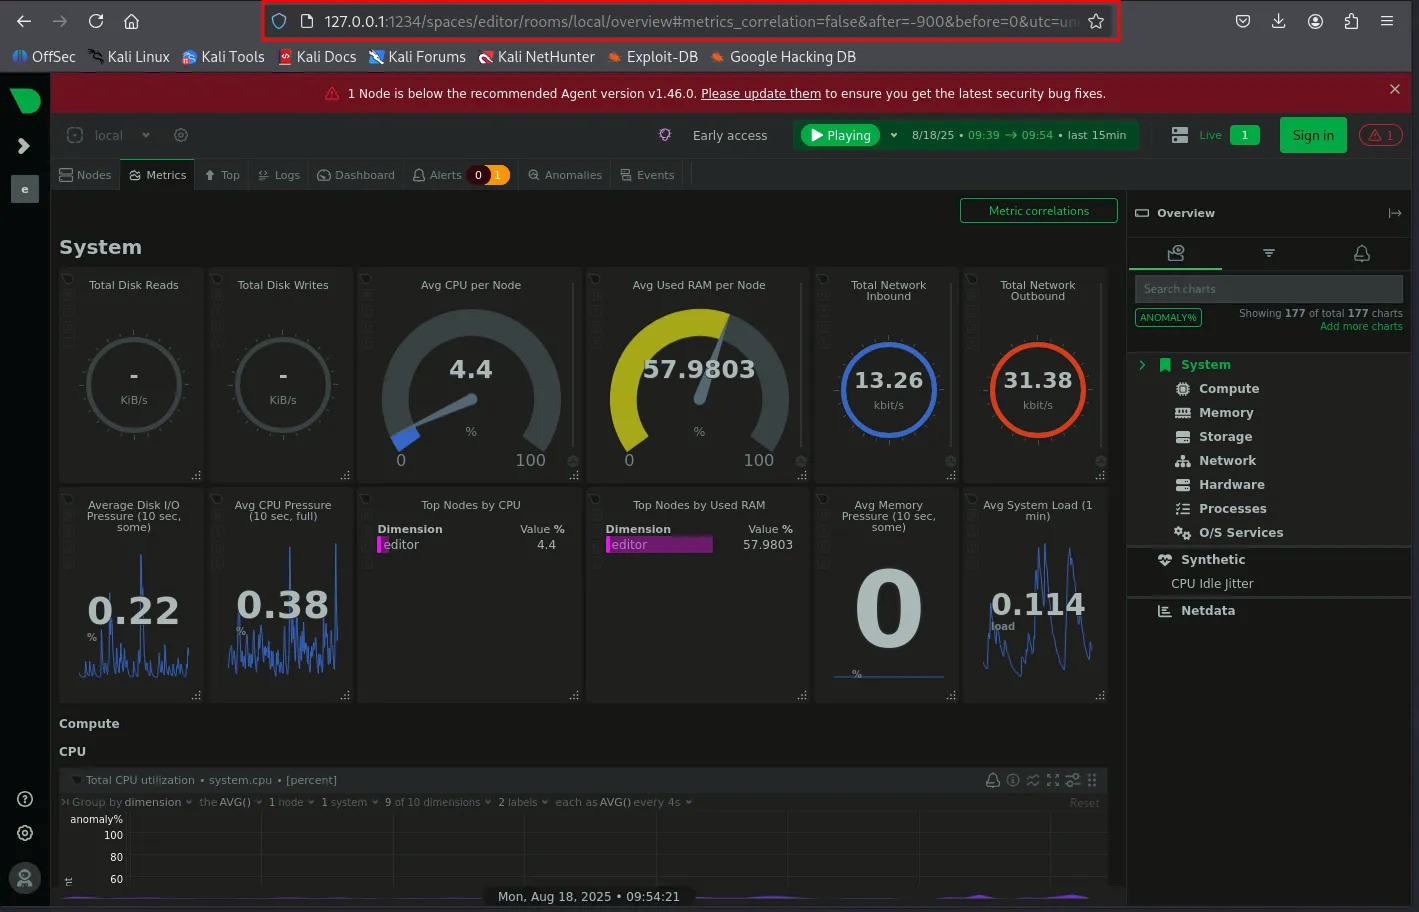Select Memory in the Overview tree
1419x912 pixels.
[1226, 413]
